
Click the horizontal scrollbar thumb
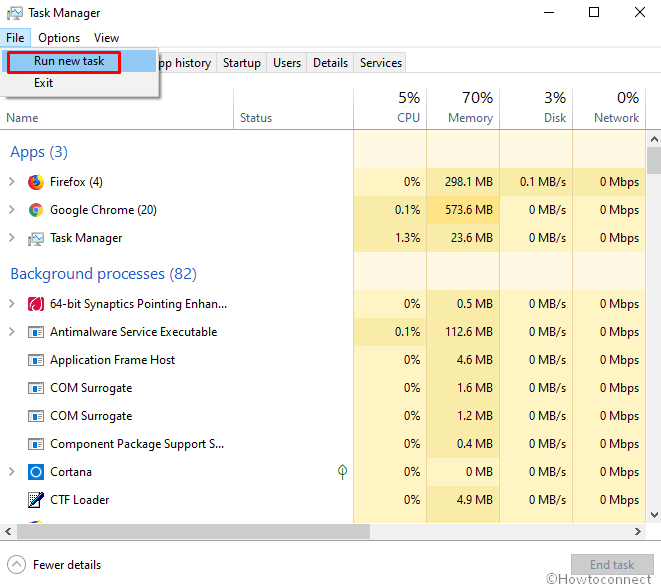193,531
